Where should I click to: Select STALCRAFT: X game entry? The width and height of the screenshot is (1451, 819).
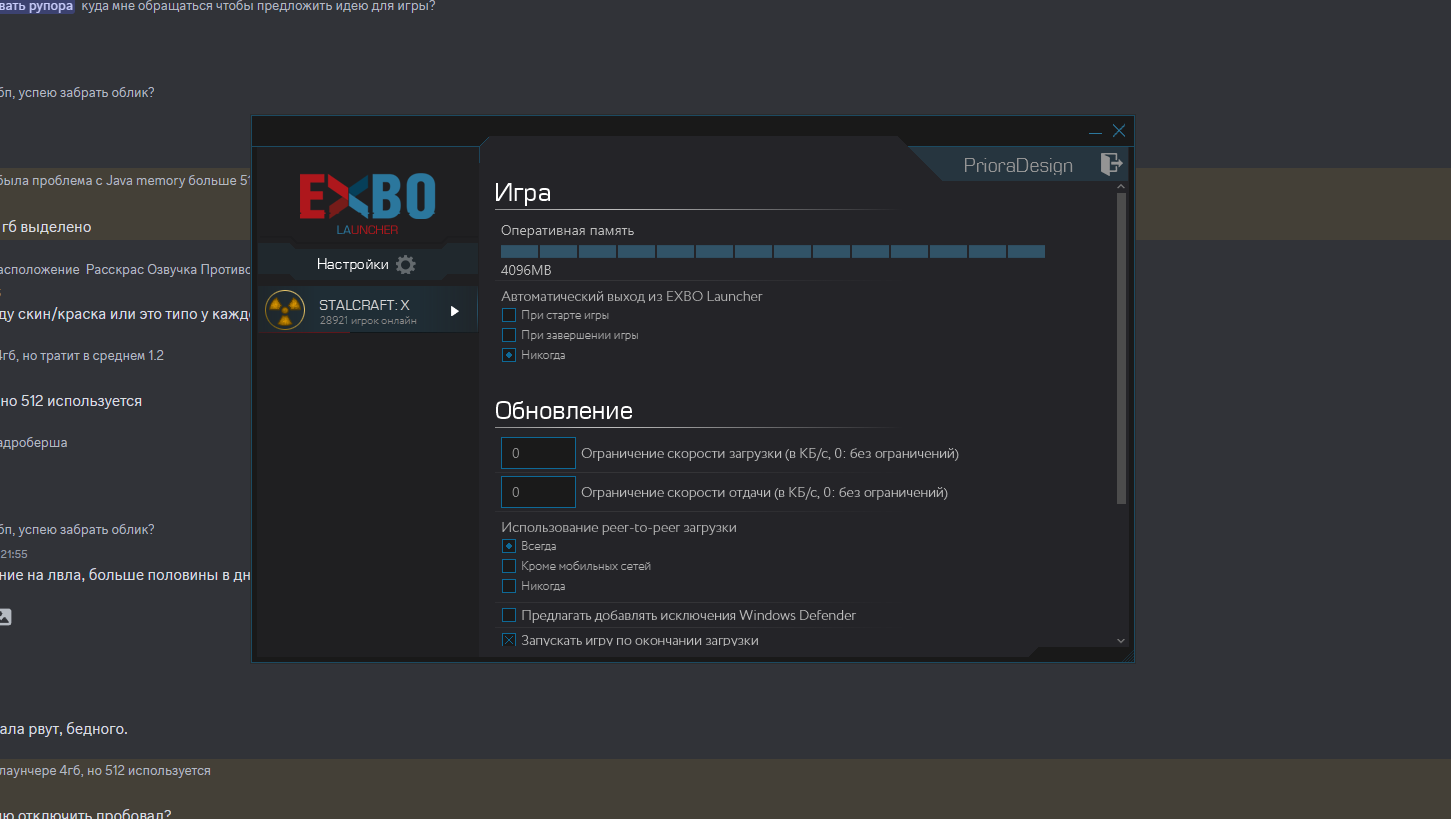(367, 311)
